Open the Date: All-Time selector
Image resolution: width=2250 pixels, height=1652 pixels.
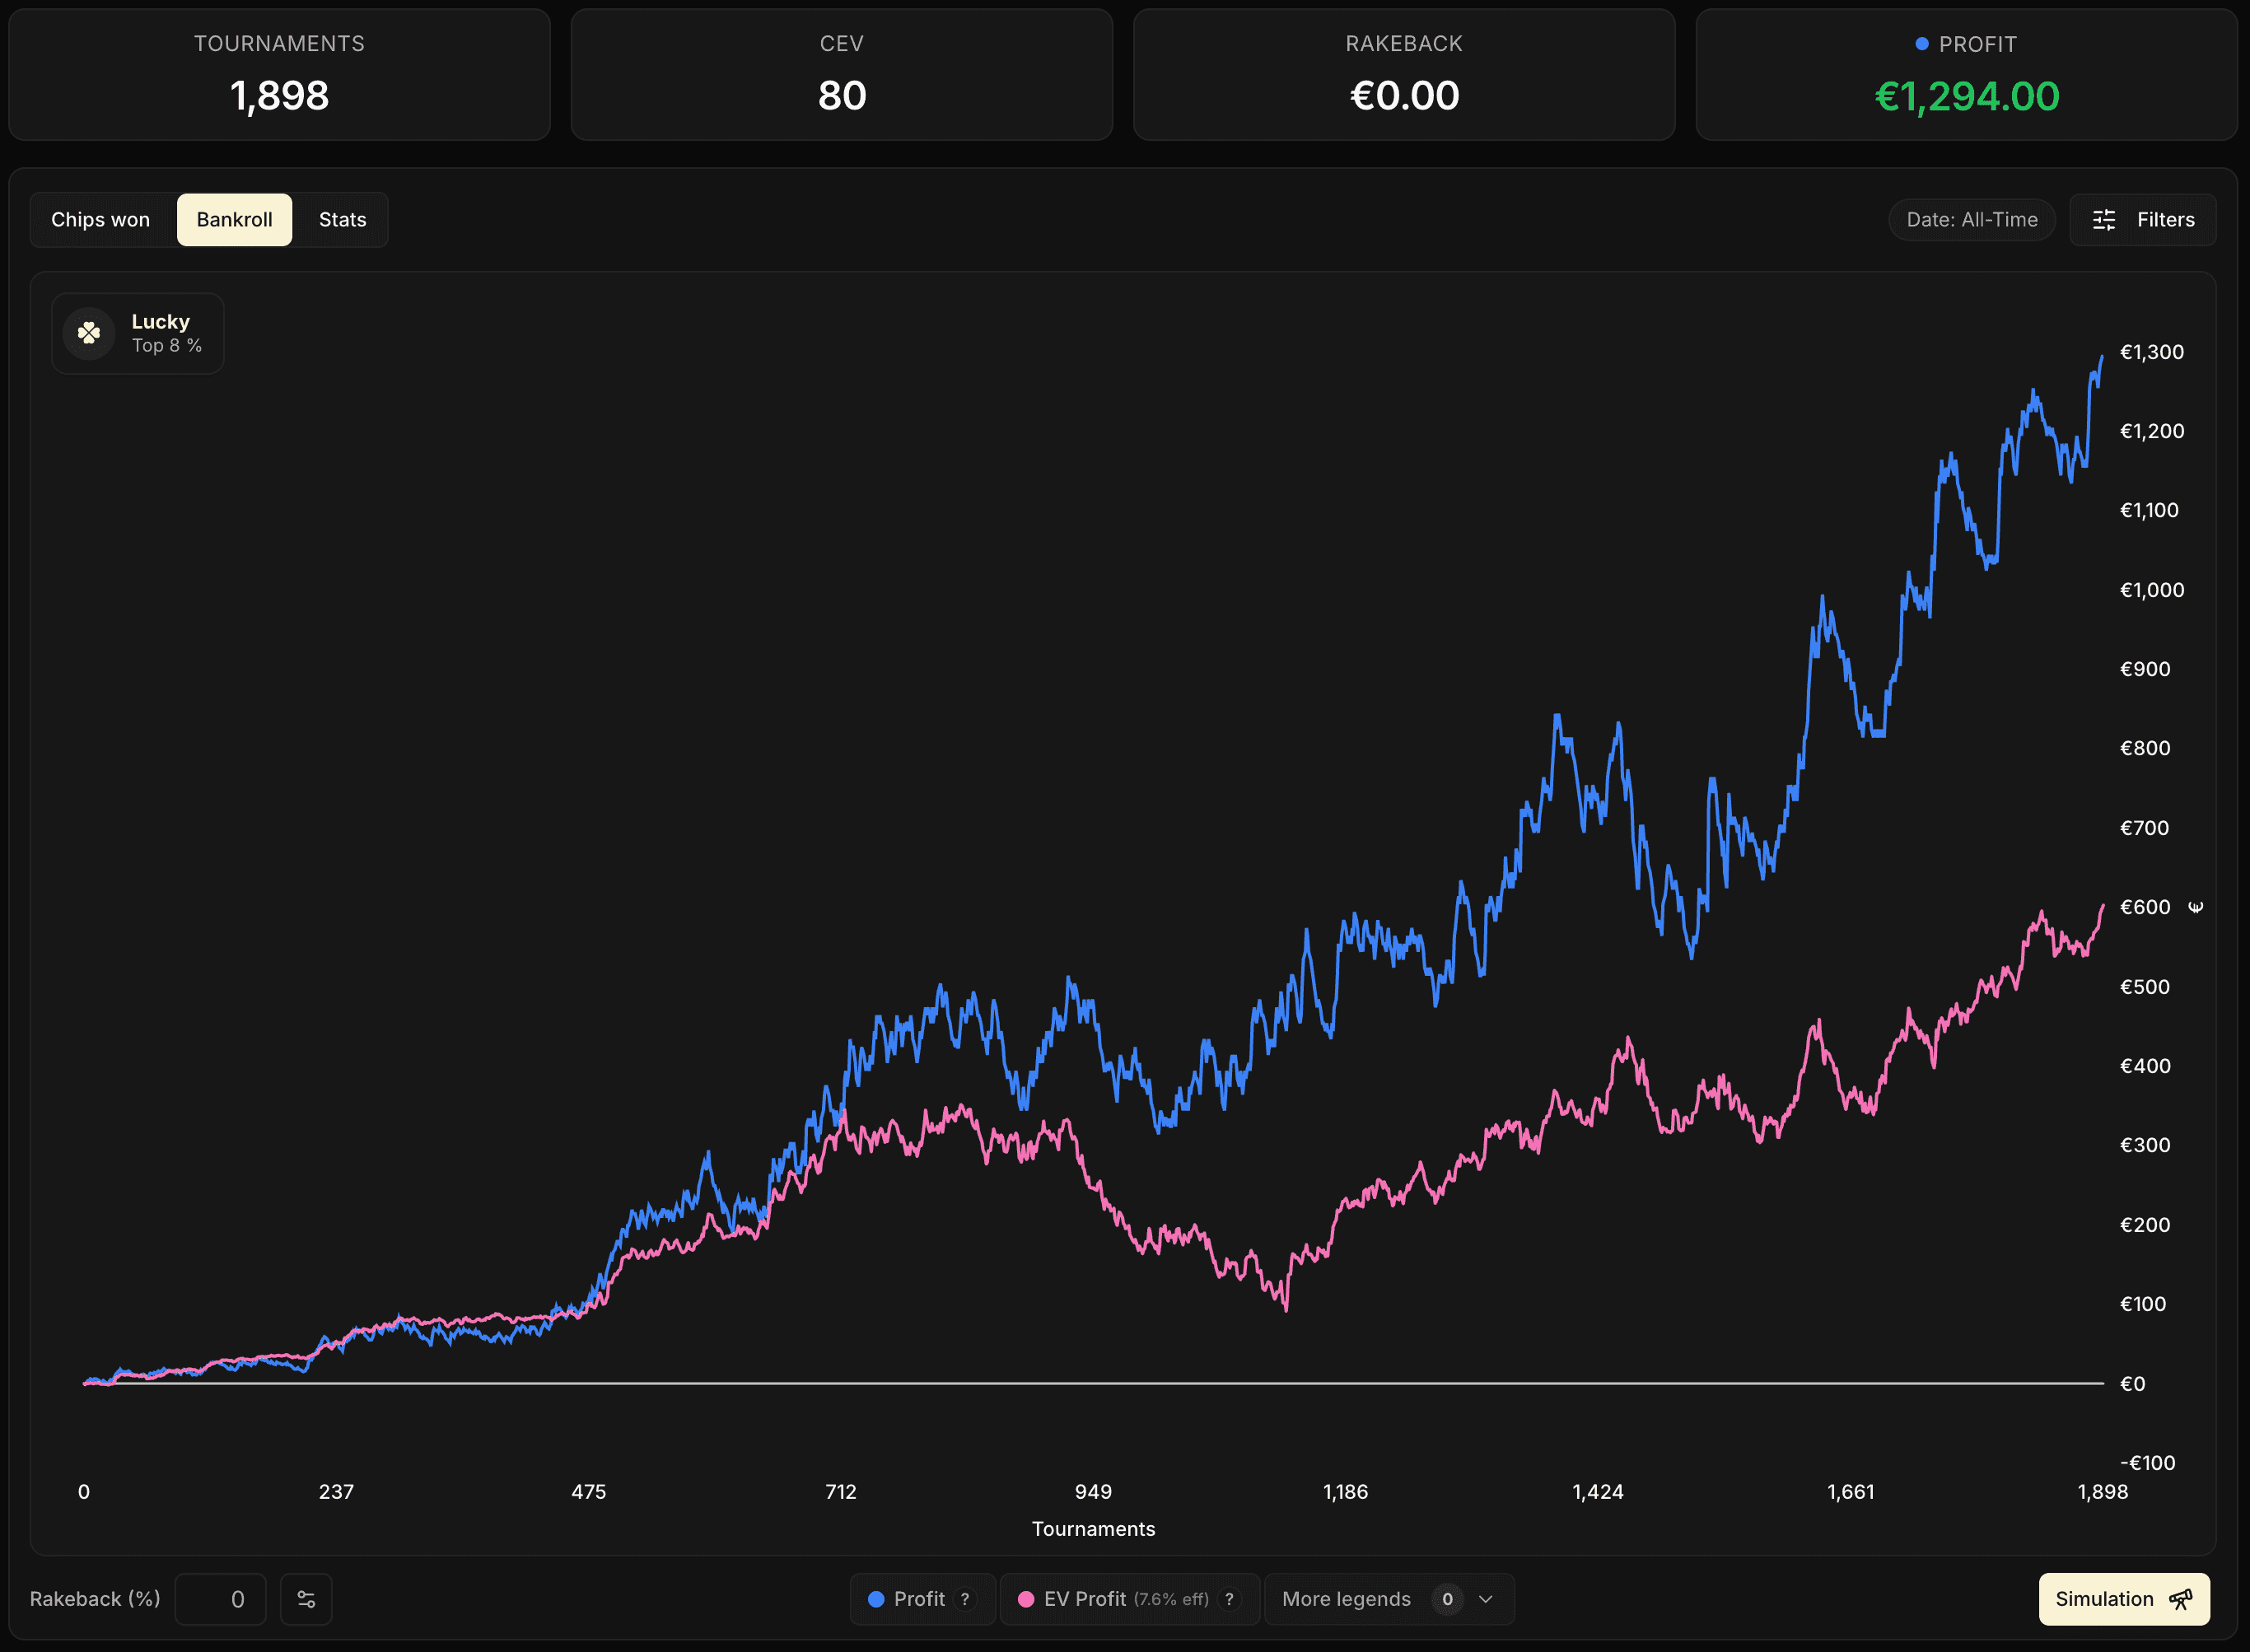tap(1970, 219)
